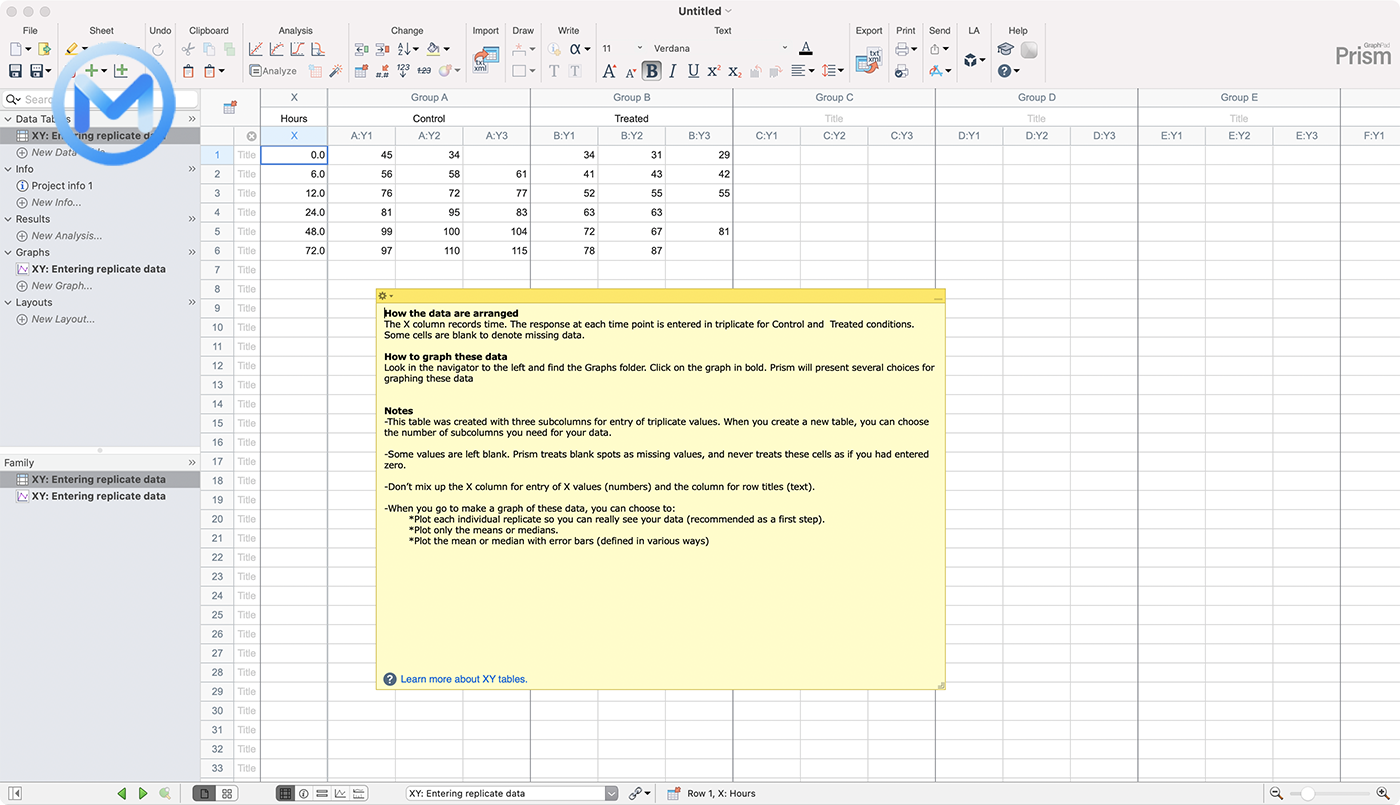Open the link chain dropdown in status bar
Screen dimensions: 1400x805
(x=640, y=793)
